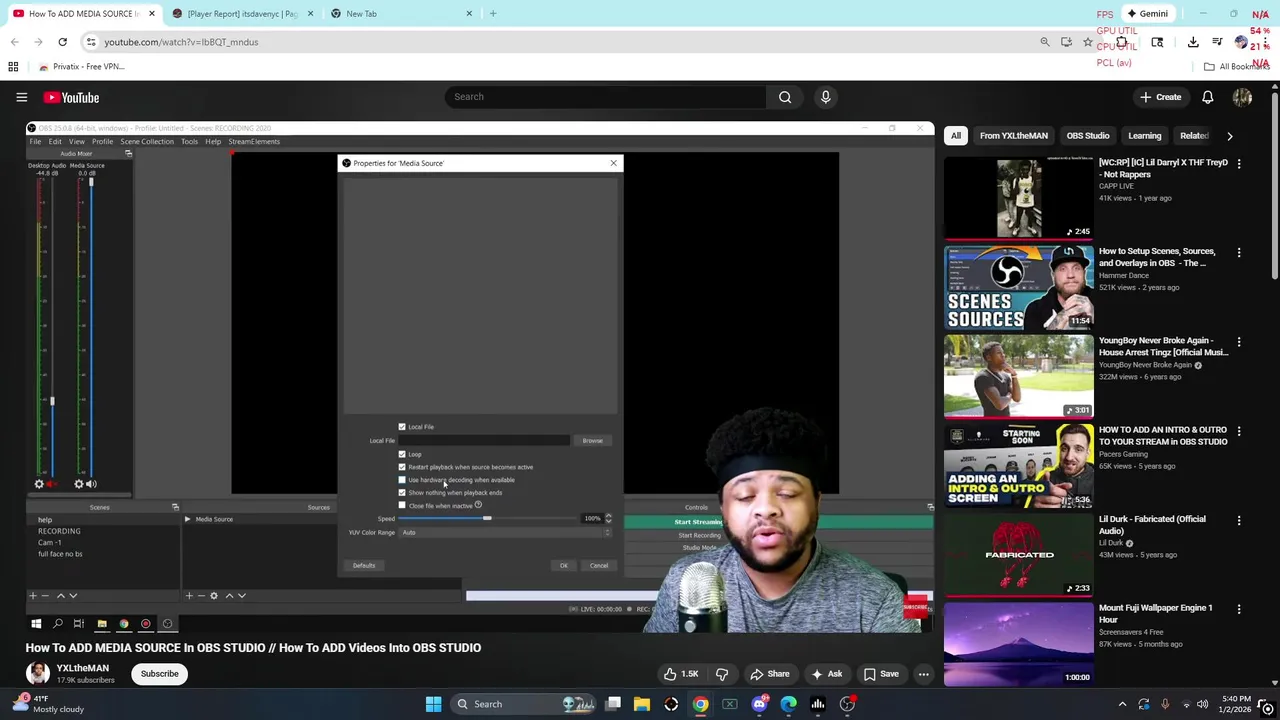1280x720 pixels.
Task: Enable Use hardware decoding when available
Action: point(402,480)
